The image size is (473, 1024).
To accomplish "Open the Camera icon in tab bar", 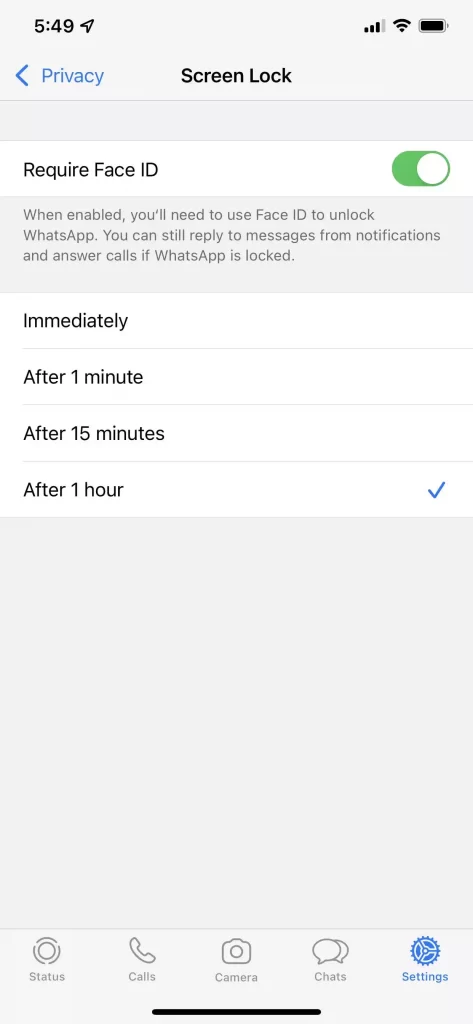I will pos(236,952).
